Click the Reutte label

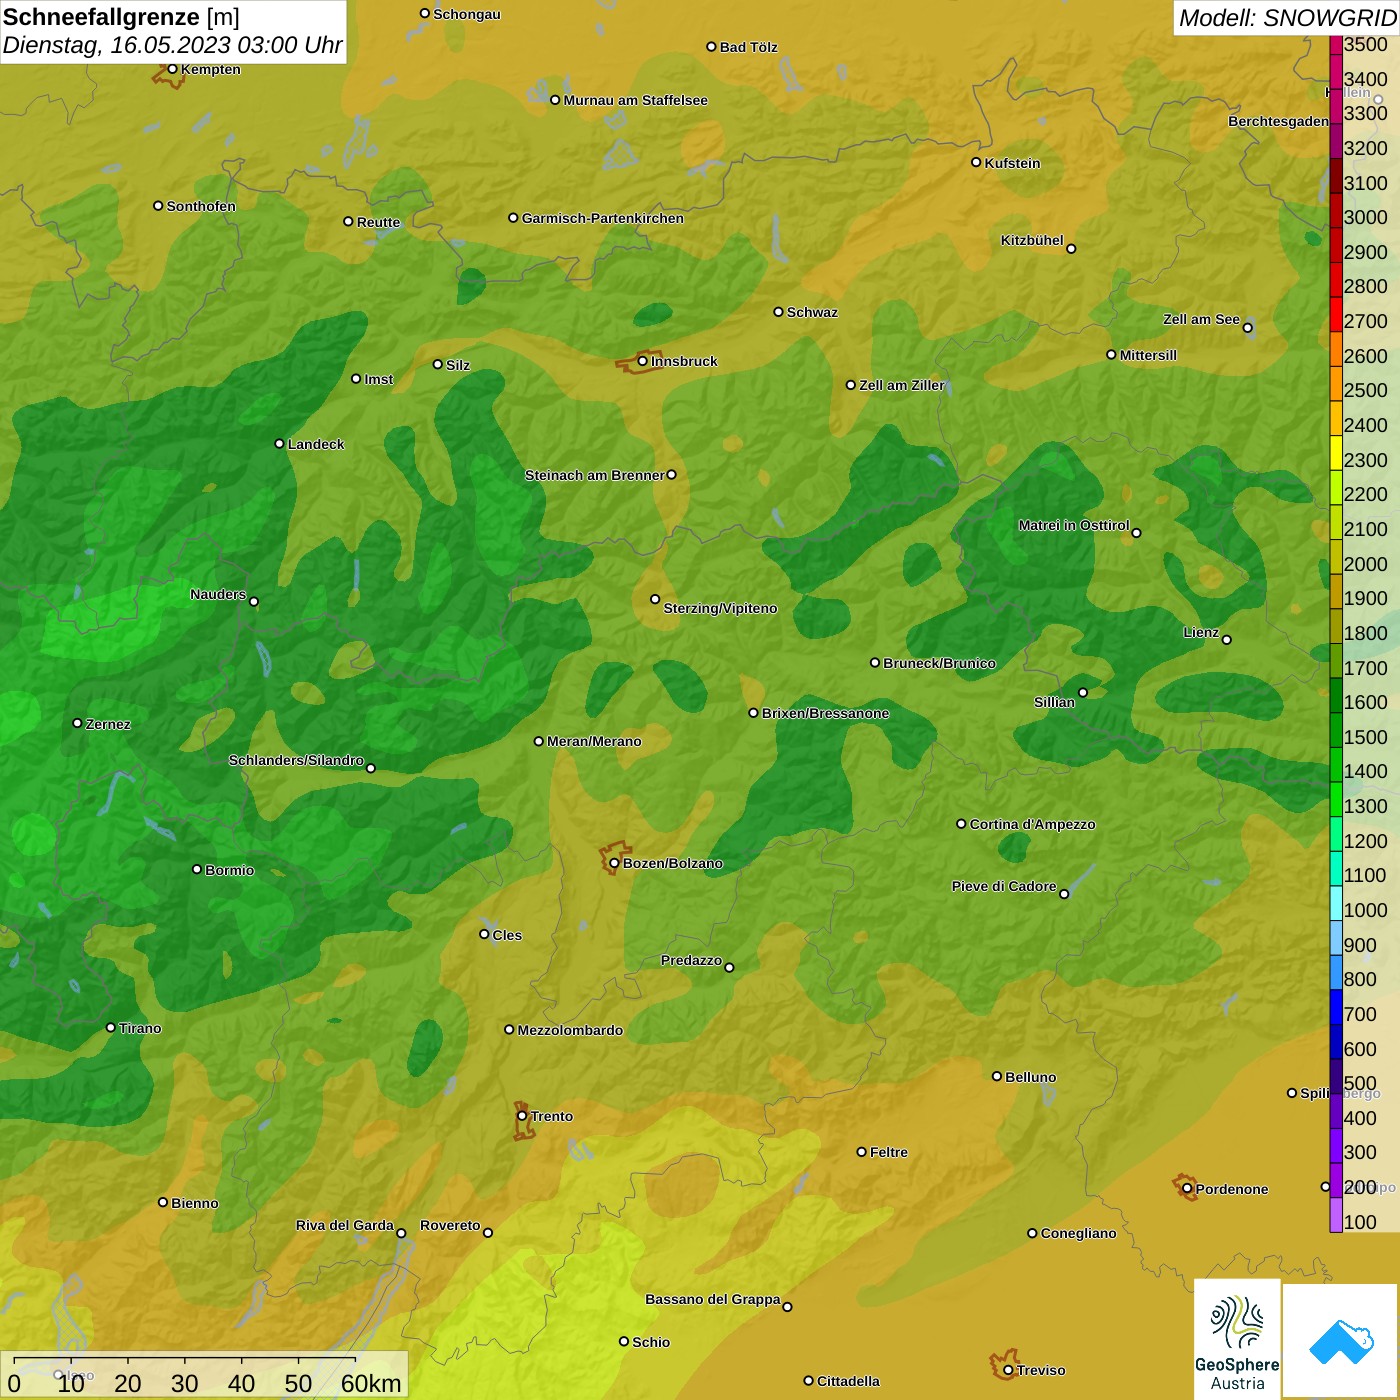click(x=378, y=222)
